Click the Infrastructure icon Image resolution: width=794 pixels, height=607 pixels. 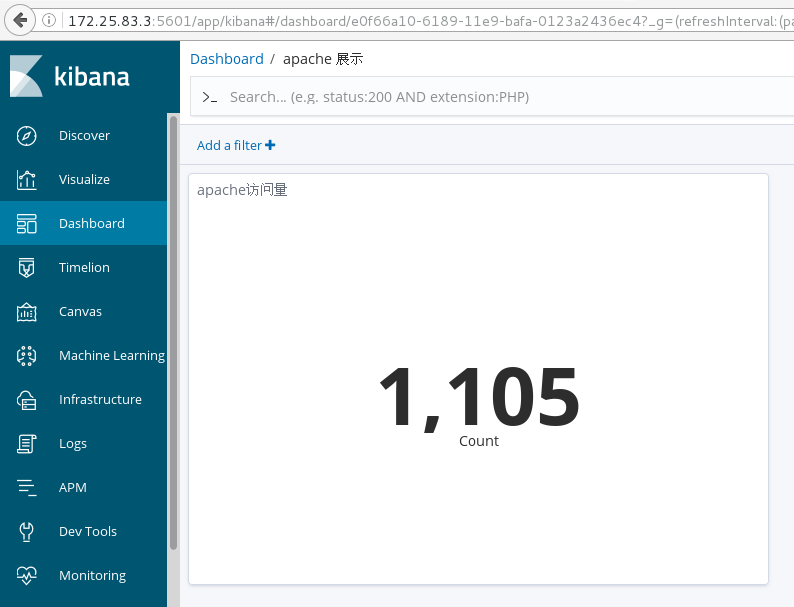26,400
